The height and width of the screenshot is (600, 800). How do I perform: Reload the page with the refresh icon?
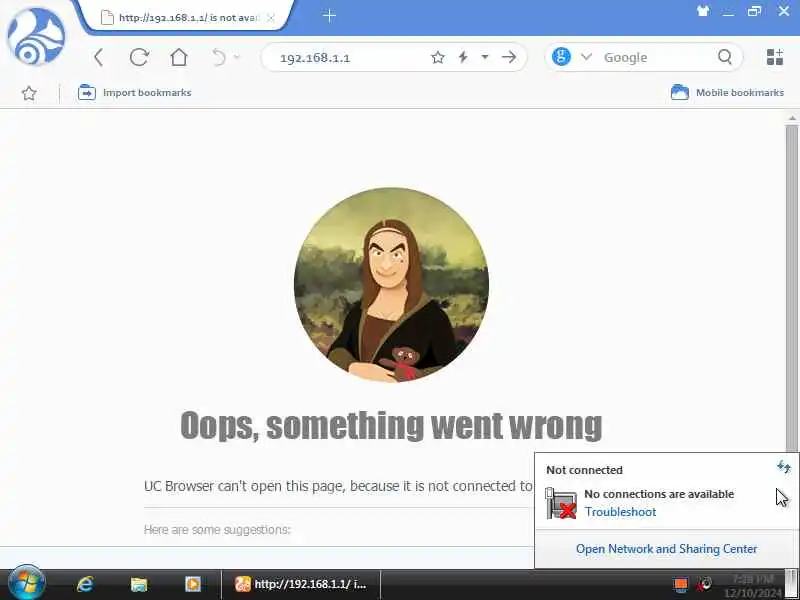[x=139, y=57]
